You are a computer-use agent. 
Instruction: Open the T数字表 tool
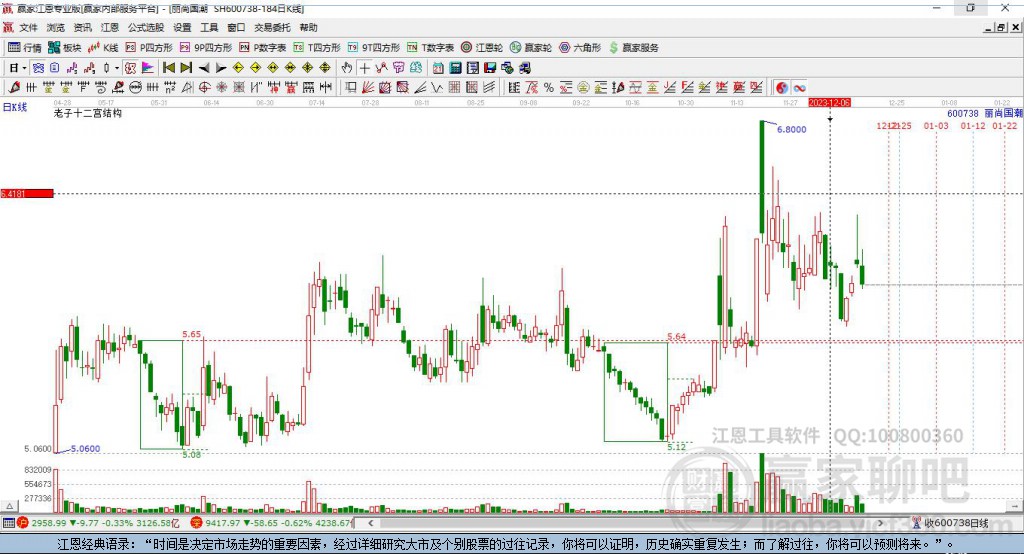(x=430, y=48)
